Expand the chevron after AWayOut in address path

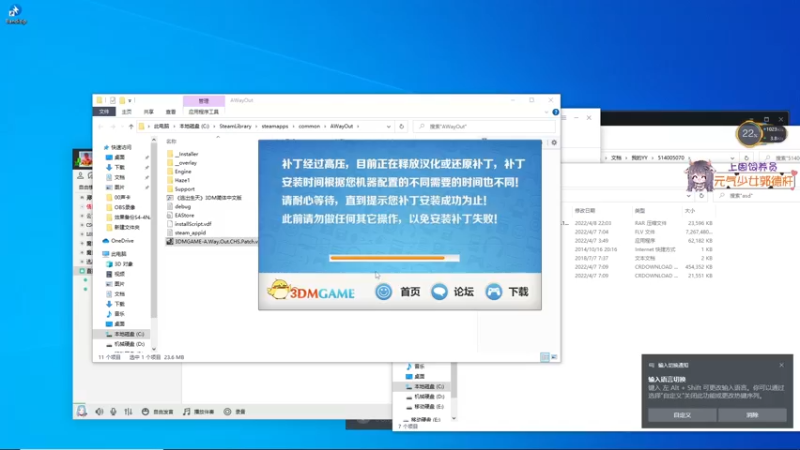358,127
